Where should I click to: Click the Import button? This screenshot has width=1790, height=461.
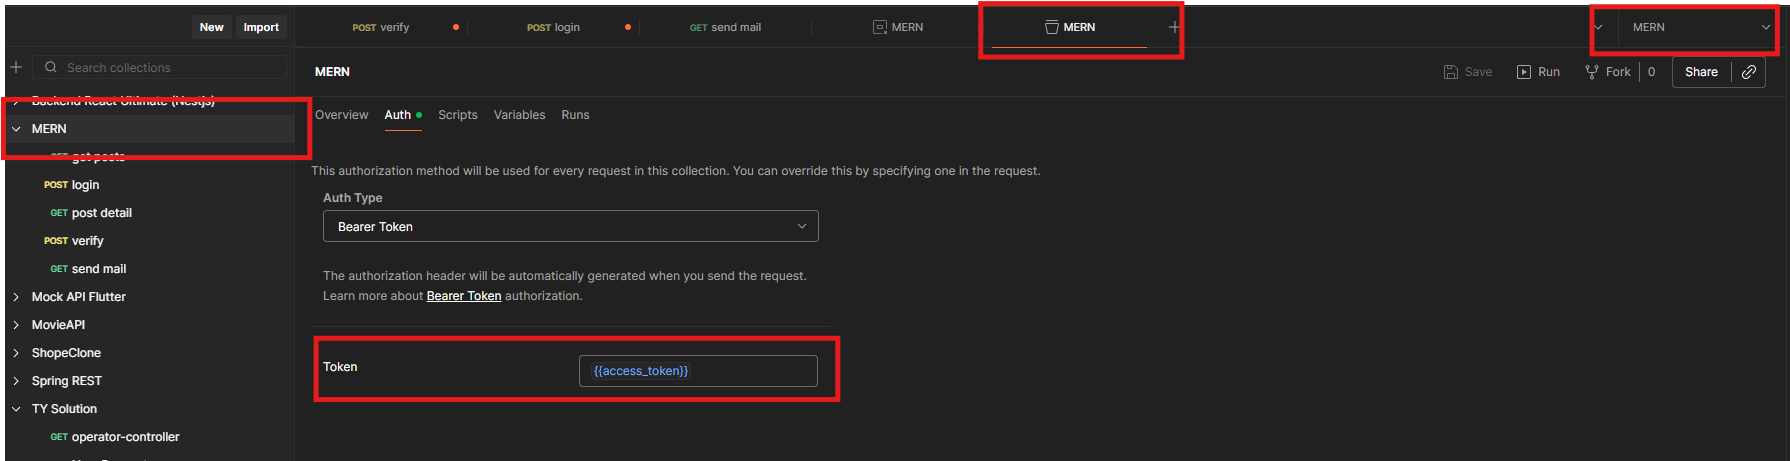pyautogui.click(x=261, y=27)
